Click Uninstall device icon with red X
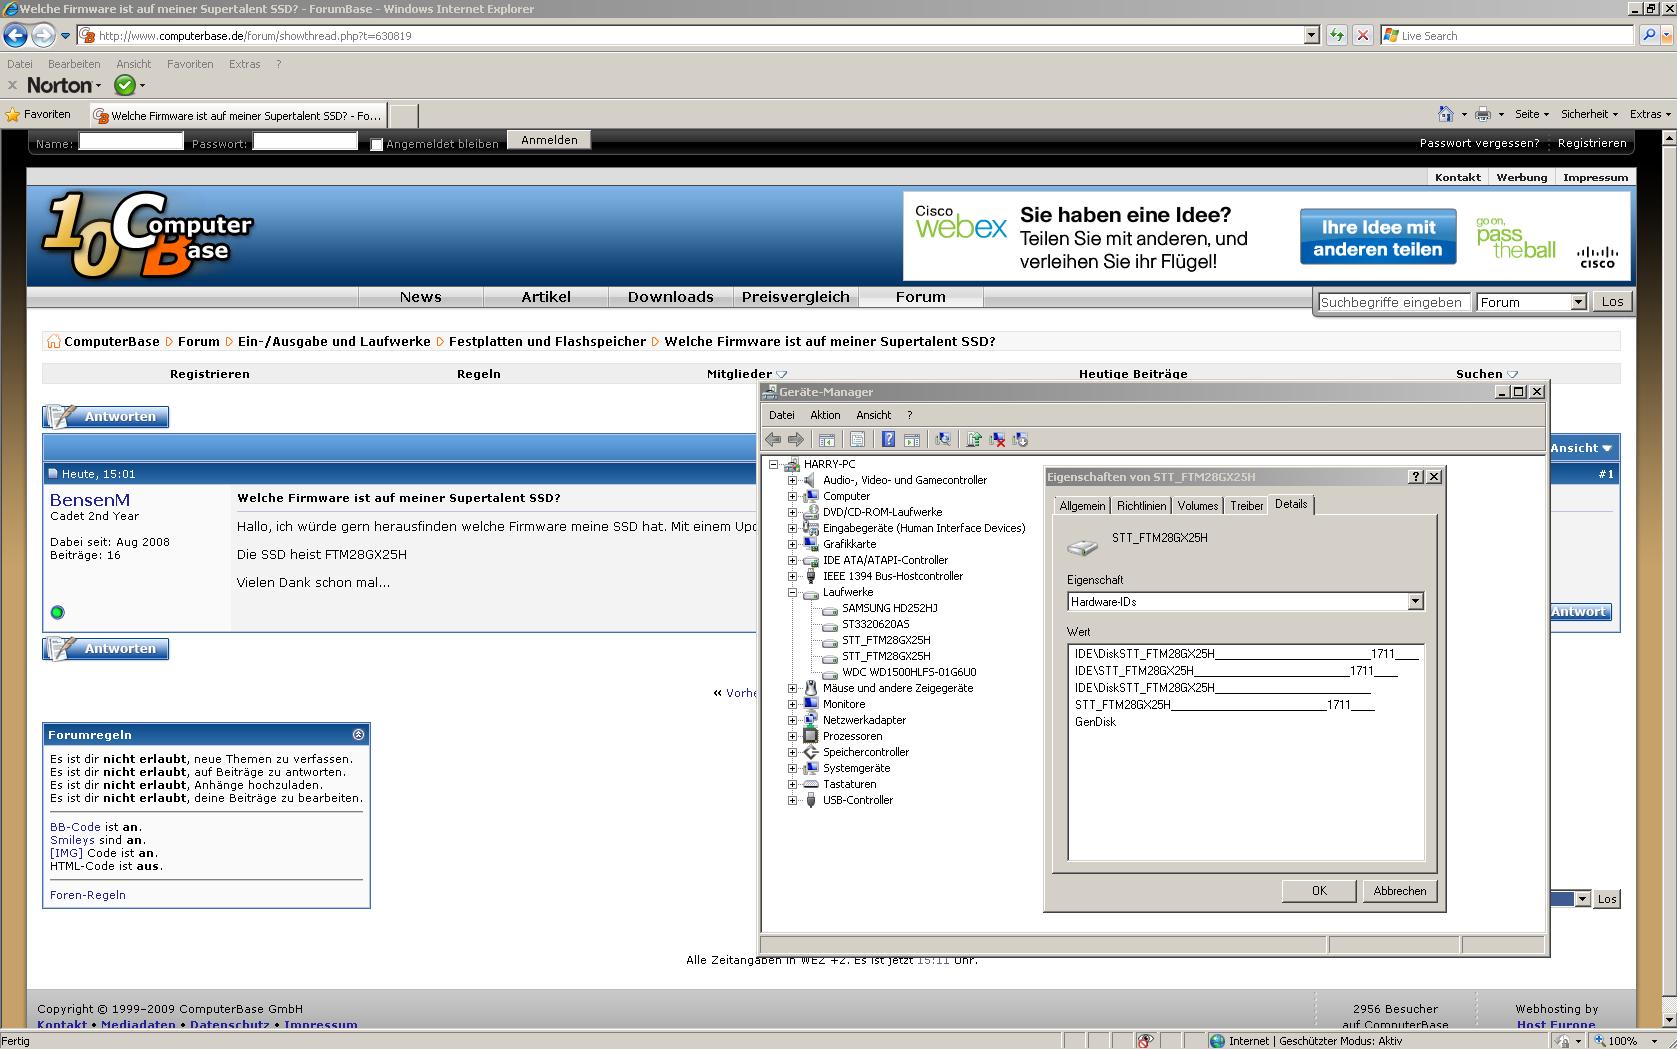The height and width of the screenshot is (1050, 1677). pyautogui.click(x=997, y=439)
